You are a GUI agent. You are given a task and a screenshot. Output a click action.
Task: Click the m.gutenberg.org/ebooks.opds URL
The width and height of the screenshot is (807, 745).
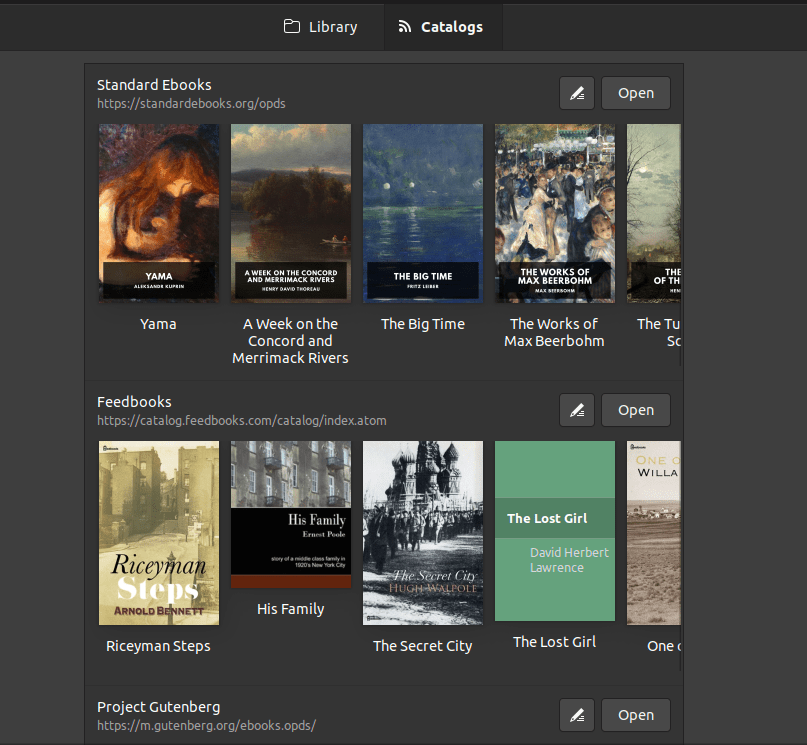206,725
